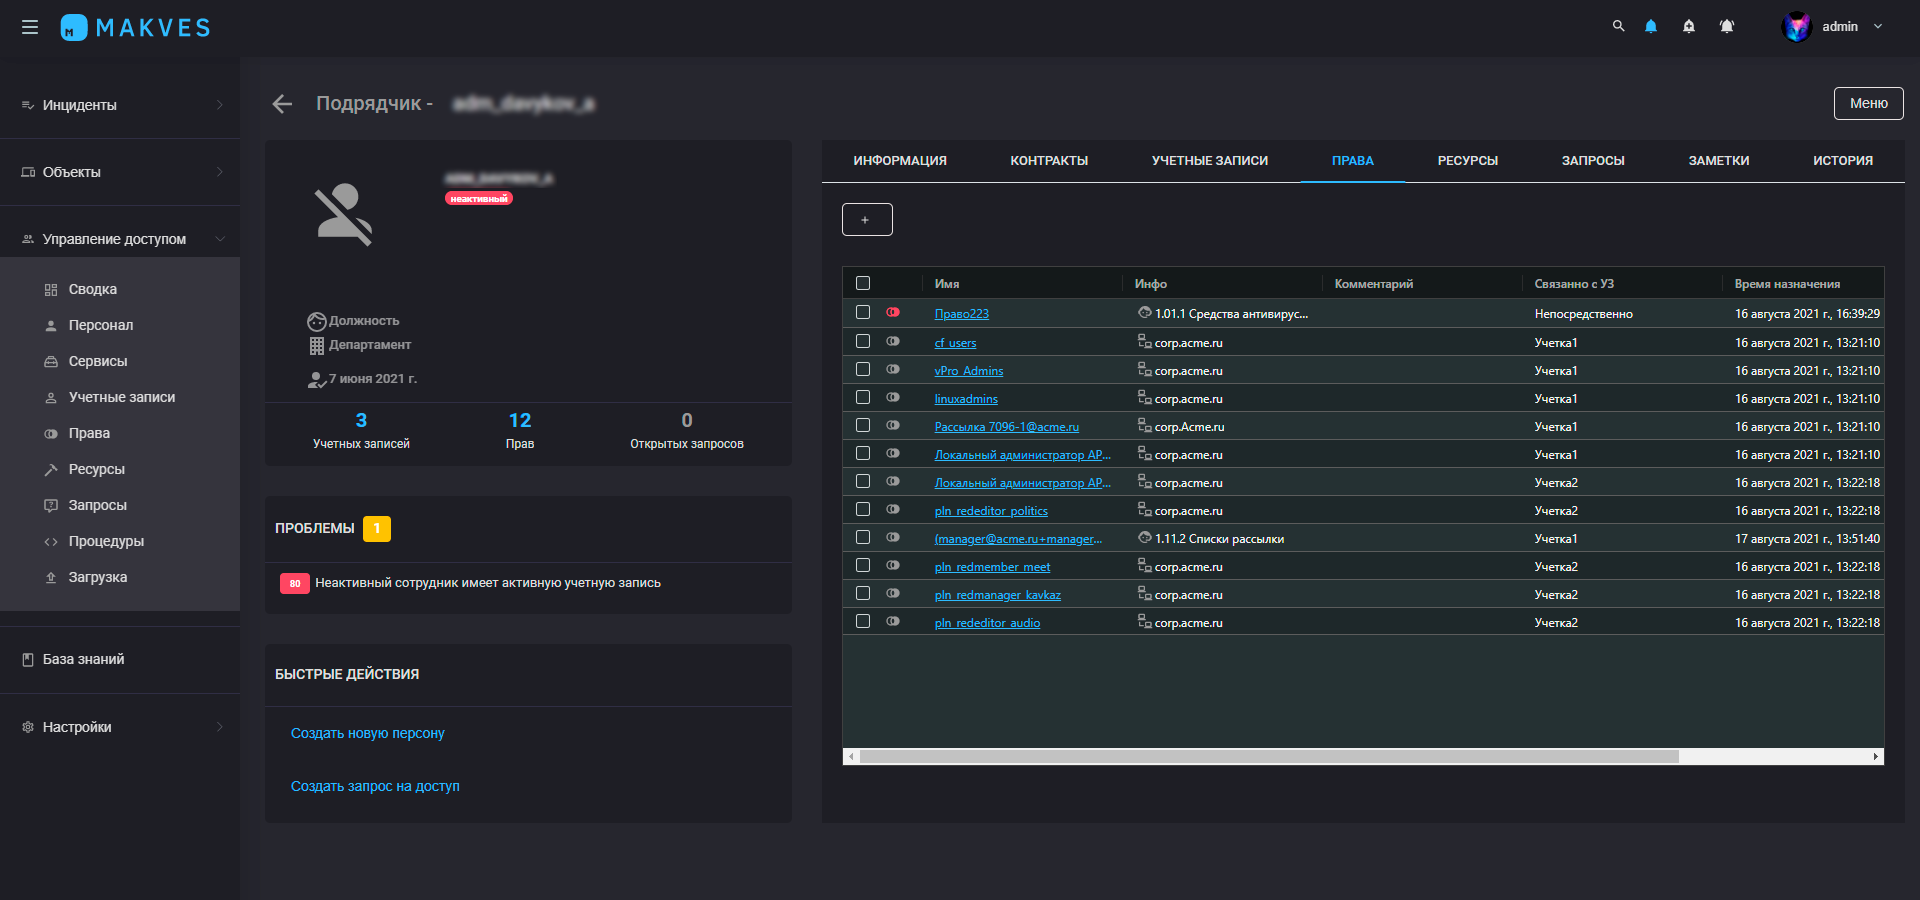Tick the checkbox for cf_users row

pyautogui.click(x=863, y=341)
